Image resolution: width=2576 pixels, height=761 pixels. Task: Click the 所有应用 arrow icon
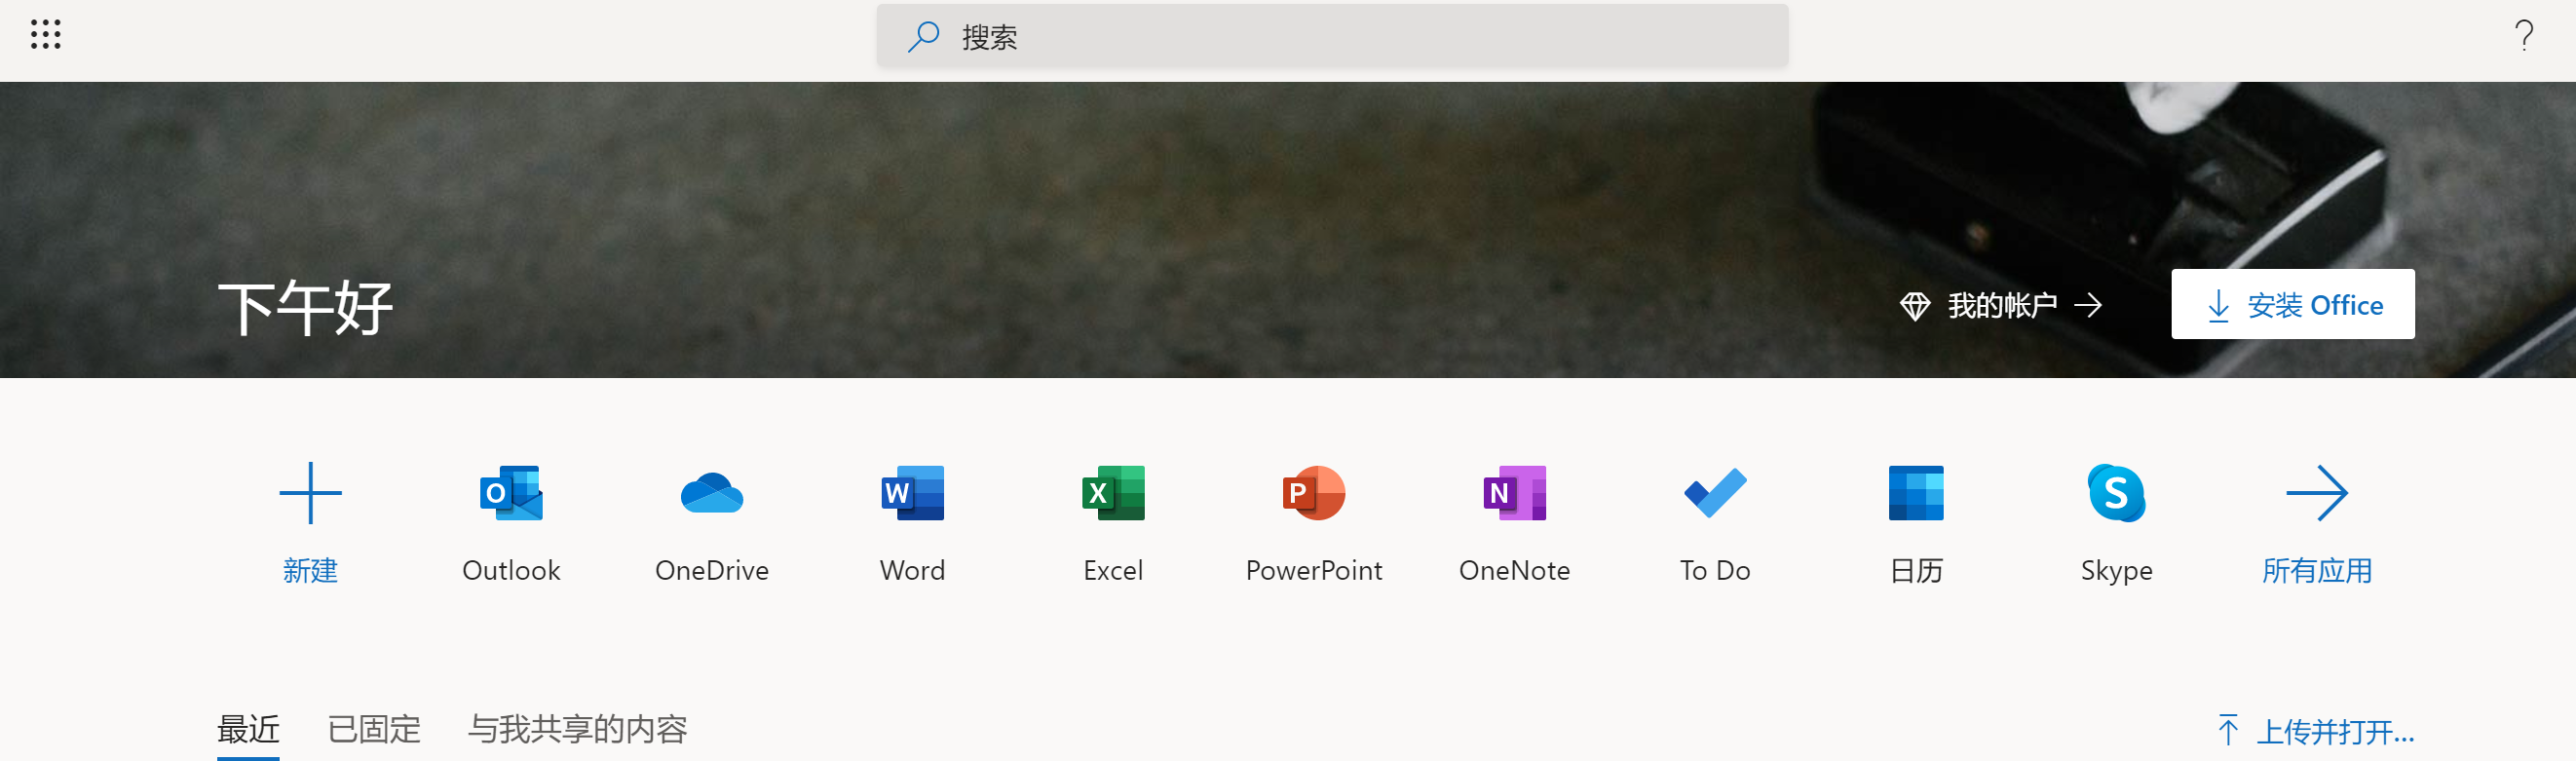point(2317,493)
